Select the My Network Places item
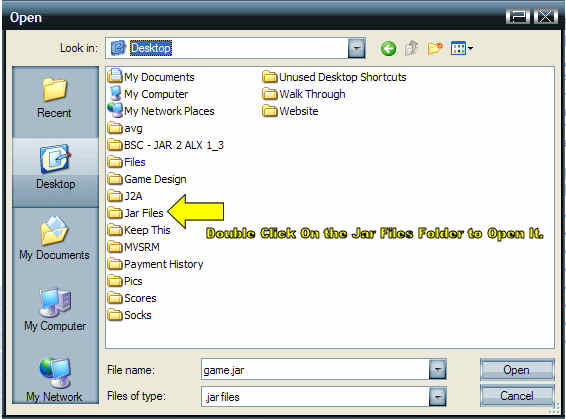The width and height of the screenshot is (566, 419). [x=161, y=111]
